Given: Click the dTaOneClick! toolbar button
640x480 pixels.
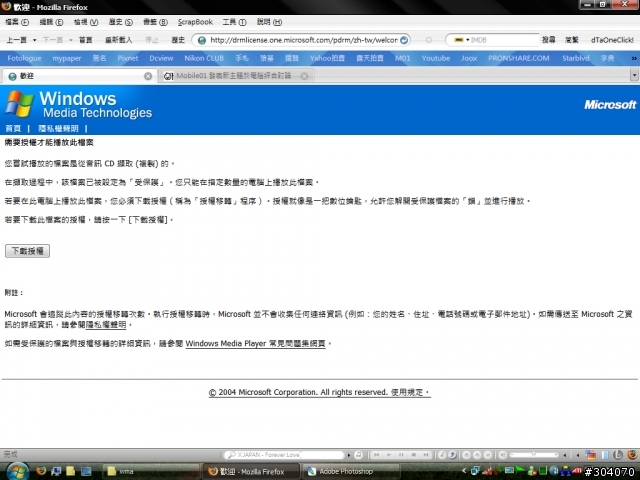Looking at the screenshot, I should tap(612, 40).
